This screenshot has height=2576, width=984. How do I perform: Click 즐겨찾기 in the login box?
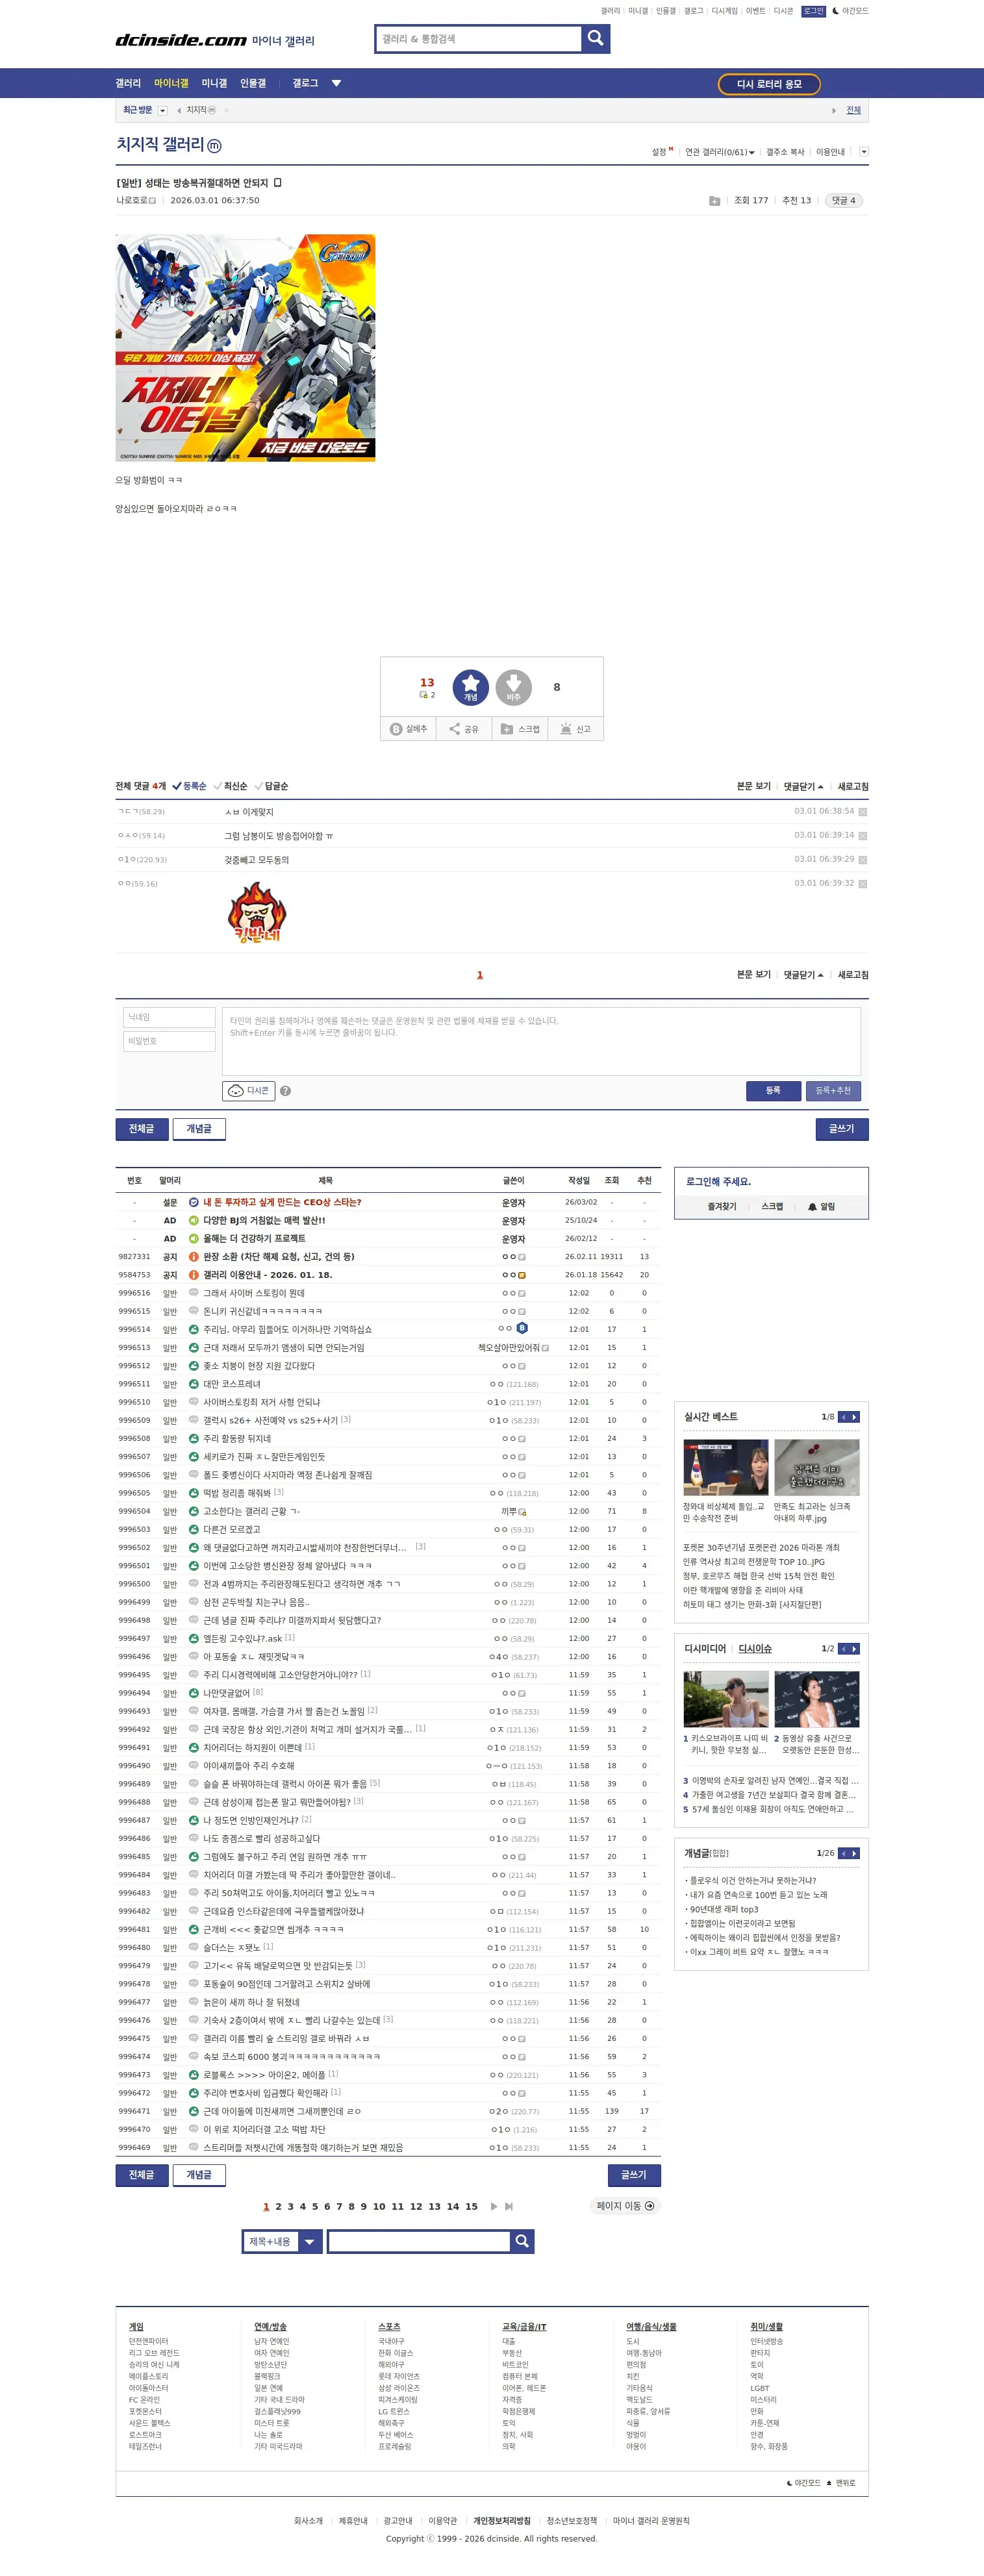point(722,1207)
